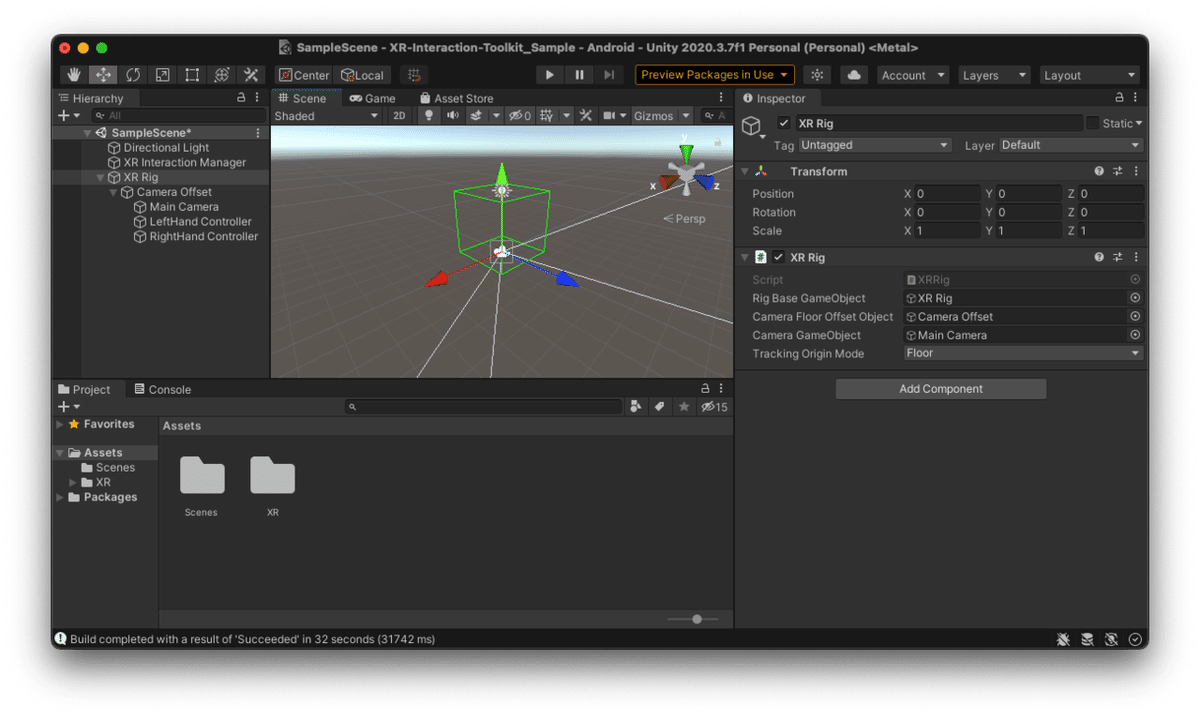Open the Account dropdown
The width and height of the screenshot is (1200, 717).
pos(913,75)
